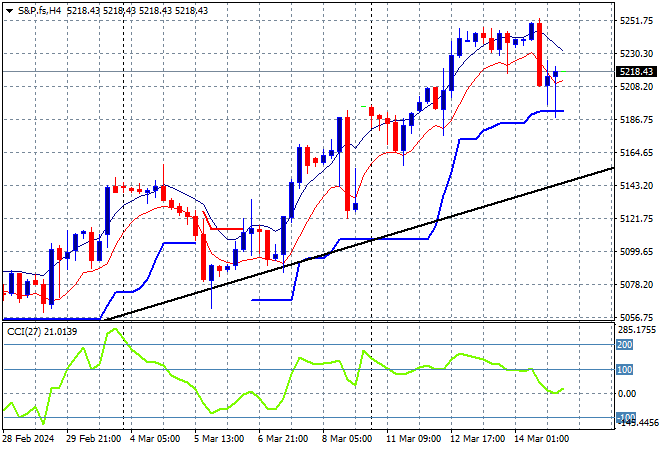Click the 5251.75 price axis label

point(636,20)
